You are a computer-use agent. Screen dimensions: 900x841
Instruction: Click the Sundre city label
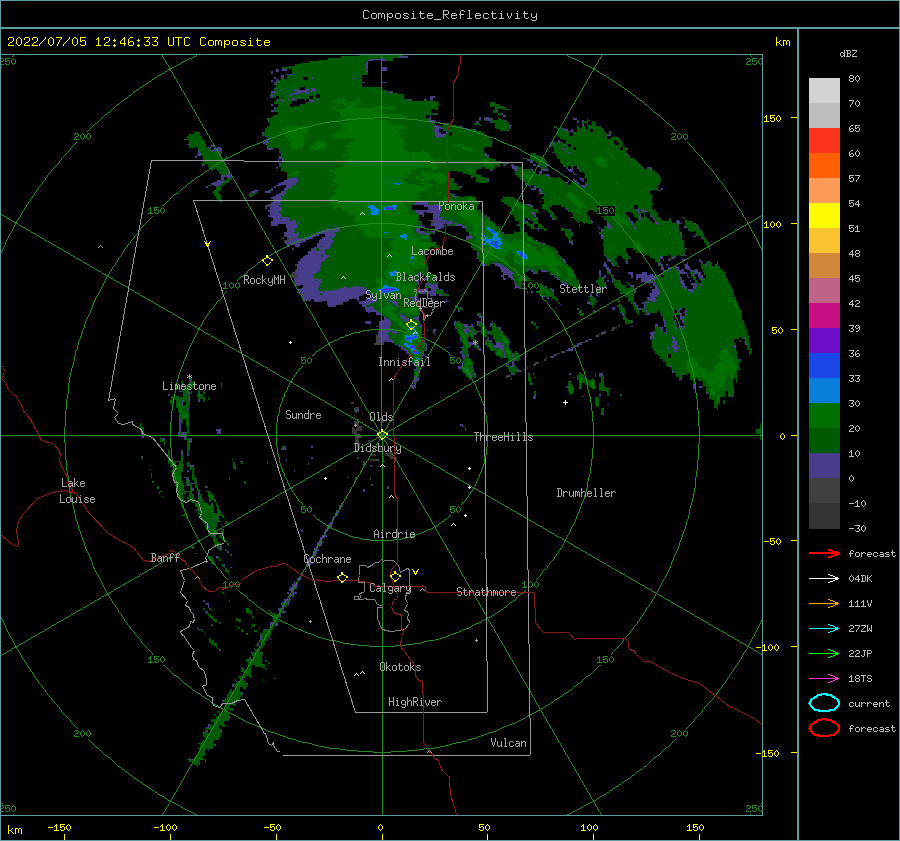[303, 415]
